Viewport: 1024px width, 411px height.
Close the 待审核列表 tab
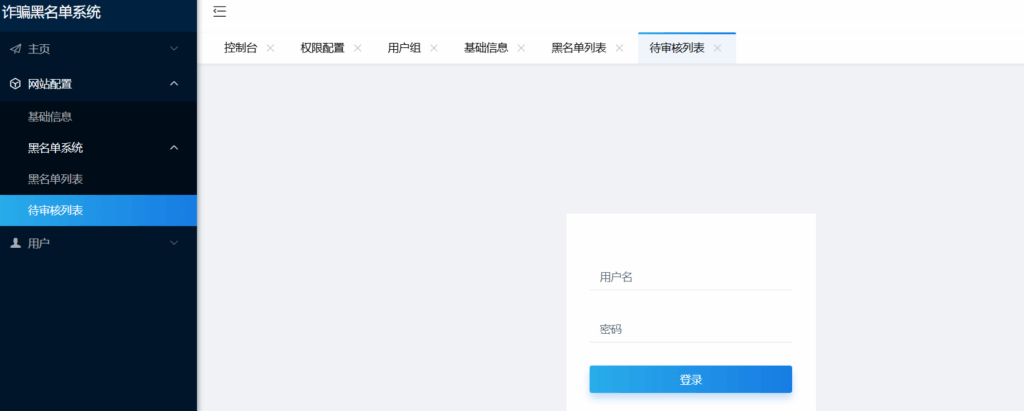point(717,48)
